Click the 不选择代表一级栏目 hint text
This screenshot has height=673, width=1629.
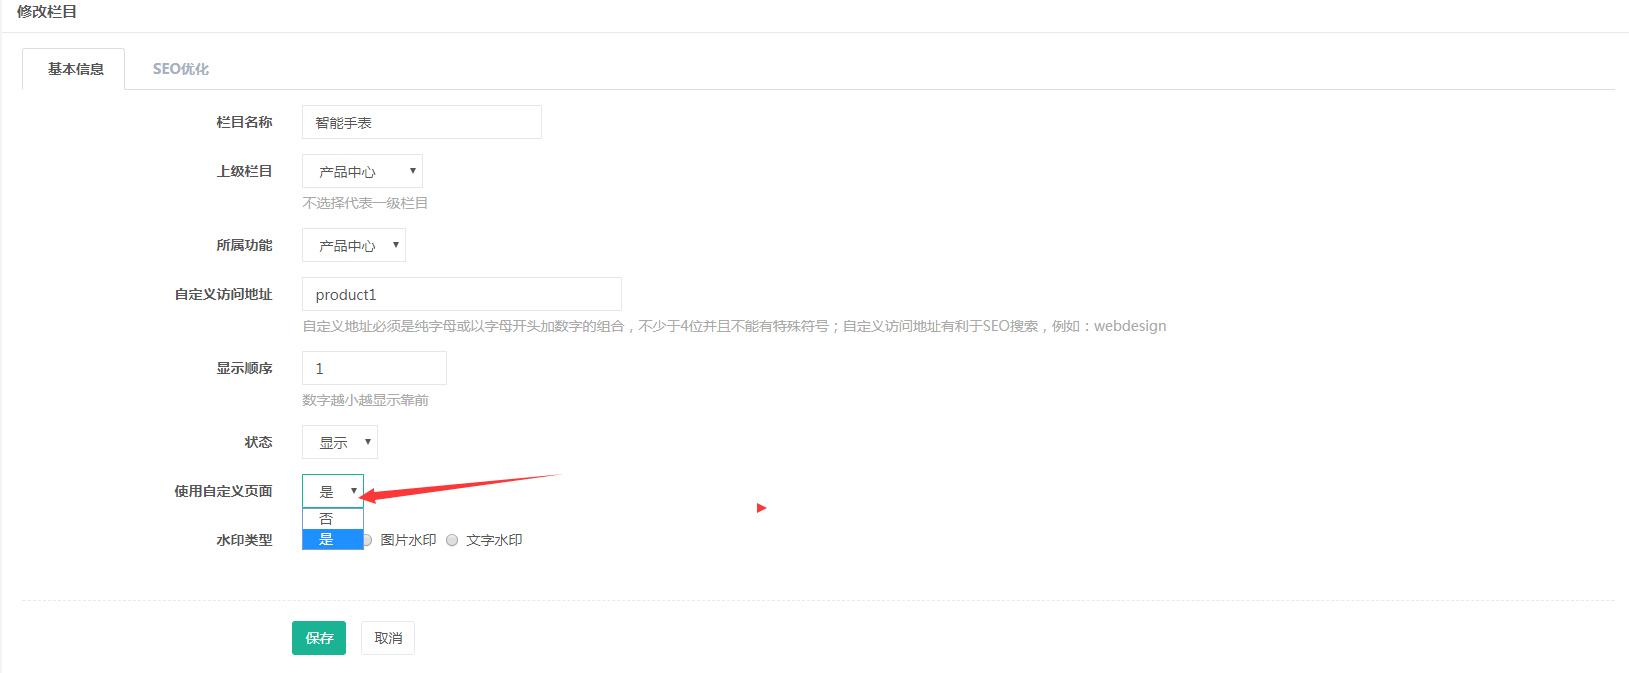point(365,203)
